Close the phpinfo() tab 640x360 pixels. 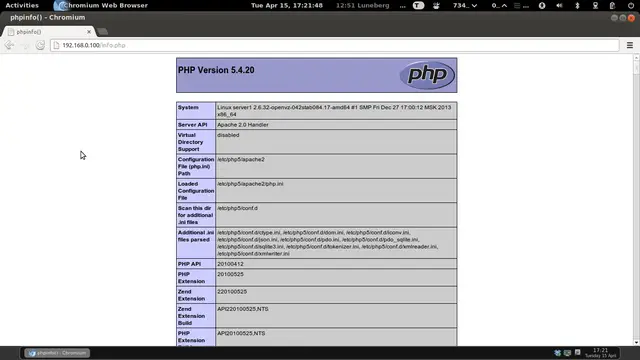pyautogui.click(x=89, y=31)
